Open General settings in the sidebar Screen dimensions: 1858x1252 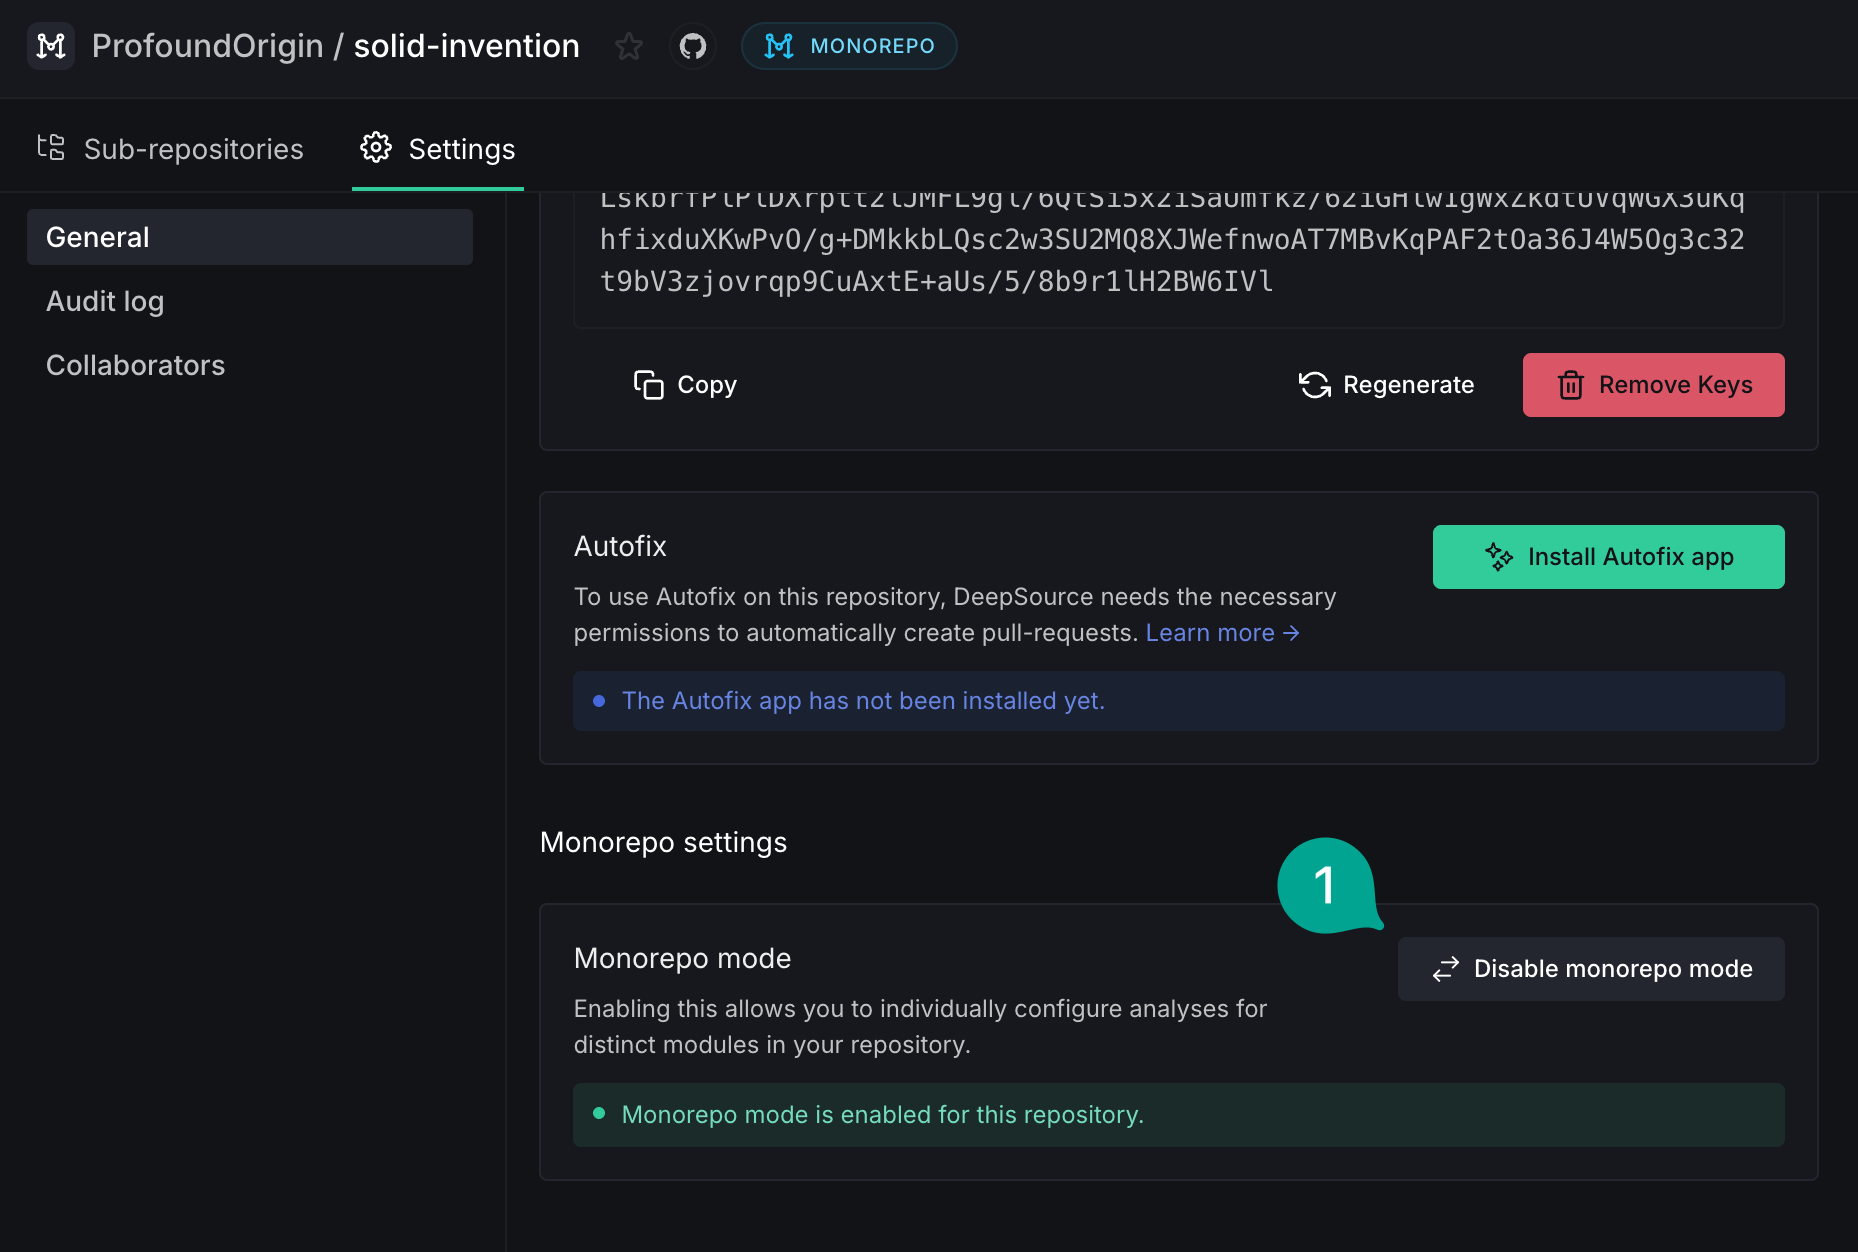click(x=250, y=237)
